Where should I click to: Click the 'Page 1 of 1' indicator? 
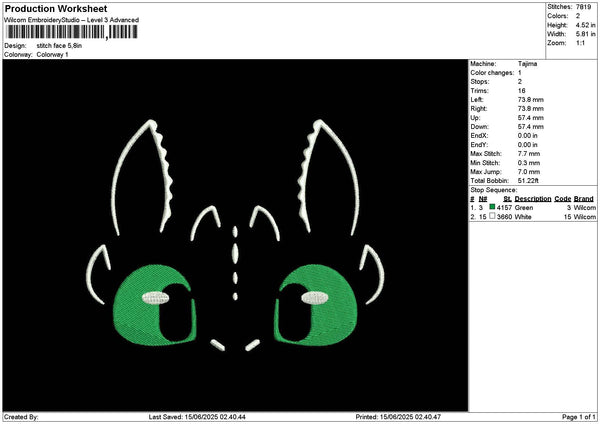[579, 417]
